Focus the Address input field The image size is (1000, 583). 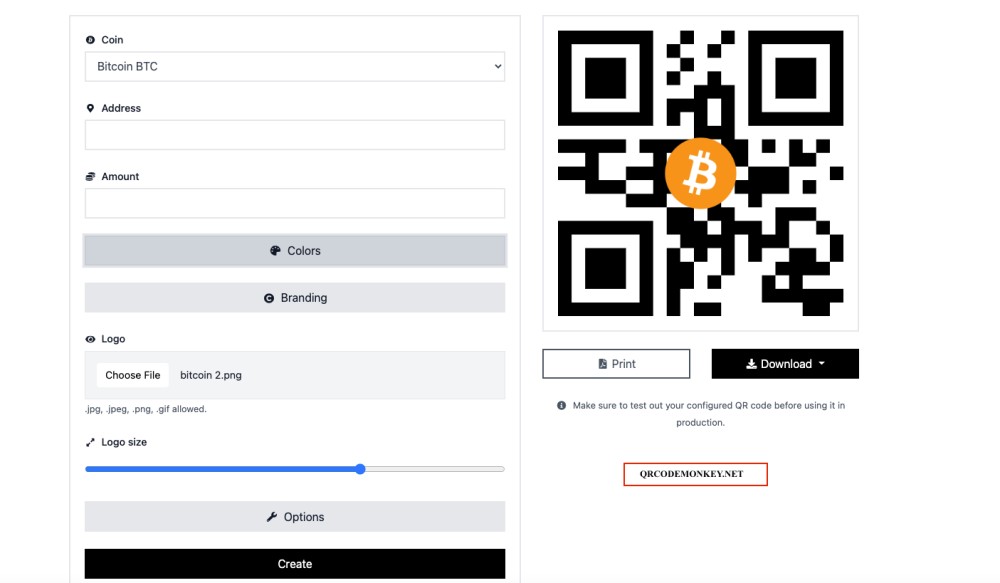tap(295, 135)
